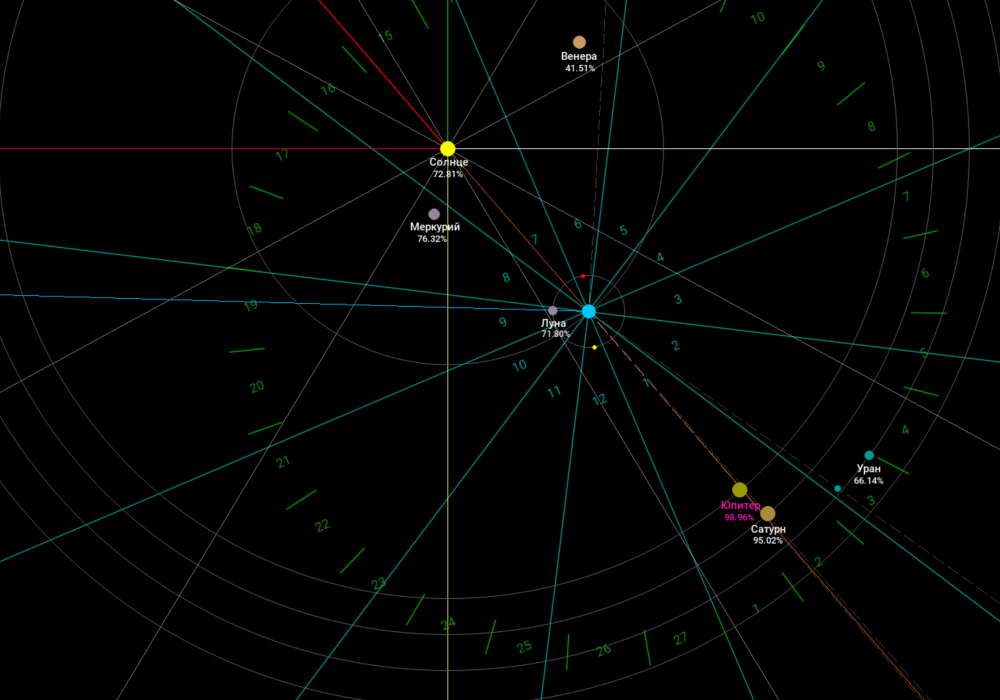Click the green number 23

(x=379, y=583)
